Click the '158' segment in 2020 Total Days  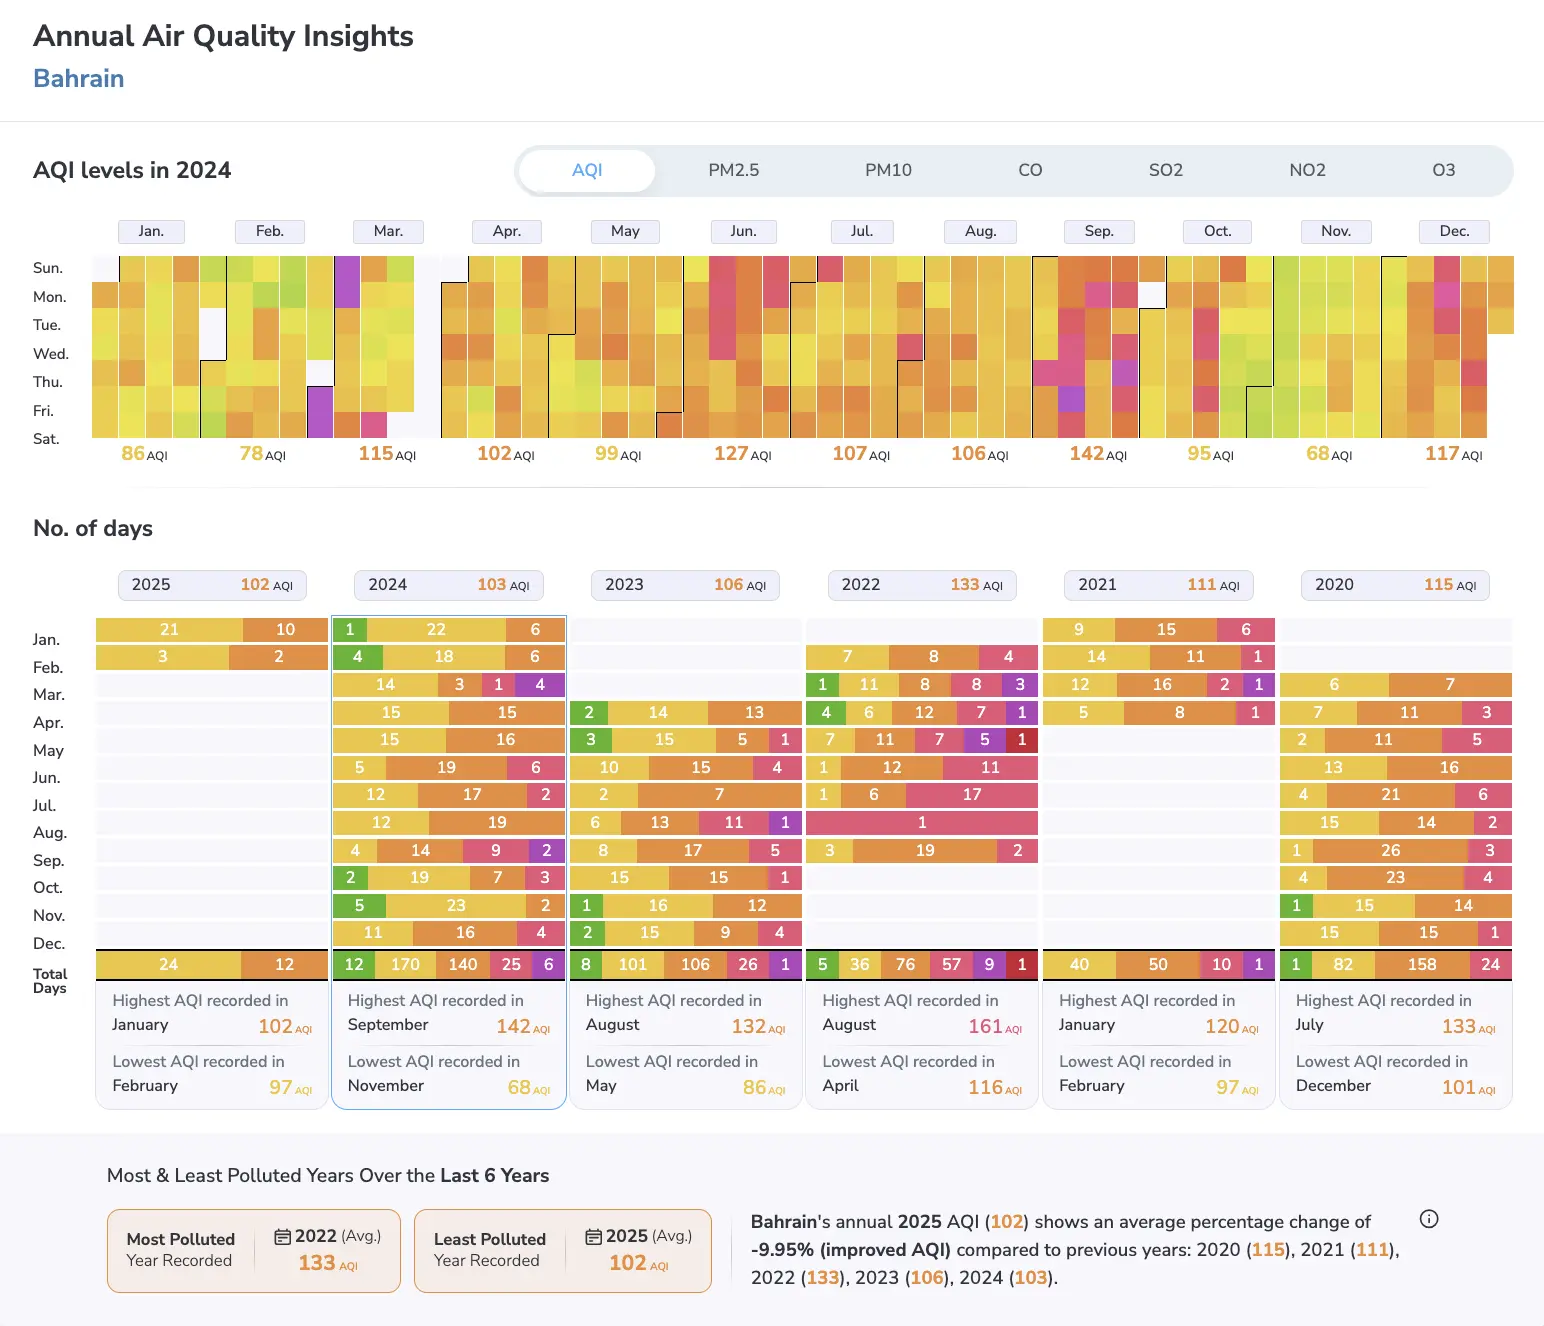1422,965
